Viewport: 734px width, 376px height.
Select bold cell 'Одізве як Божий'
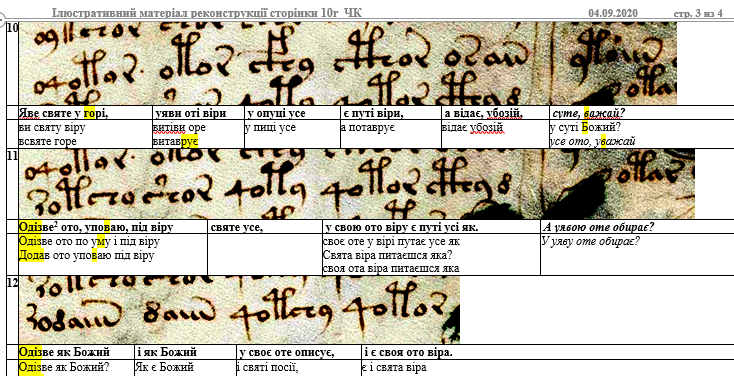[x=76, y=352]
